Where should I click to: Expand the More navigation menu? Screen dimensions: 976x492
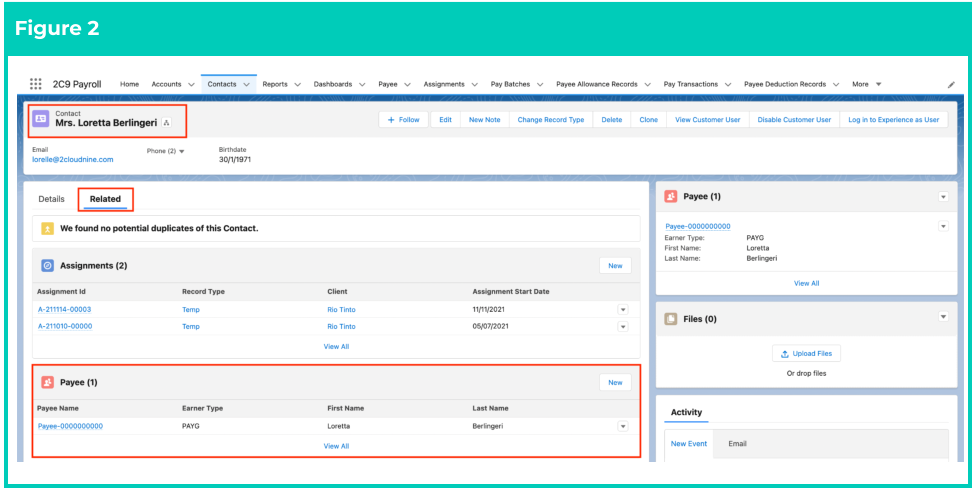pos(867,84)
